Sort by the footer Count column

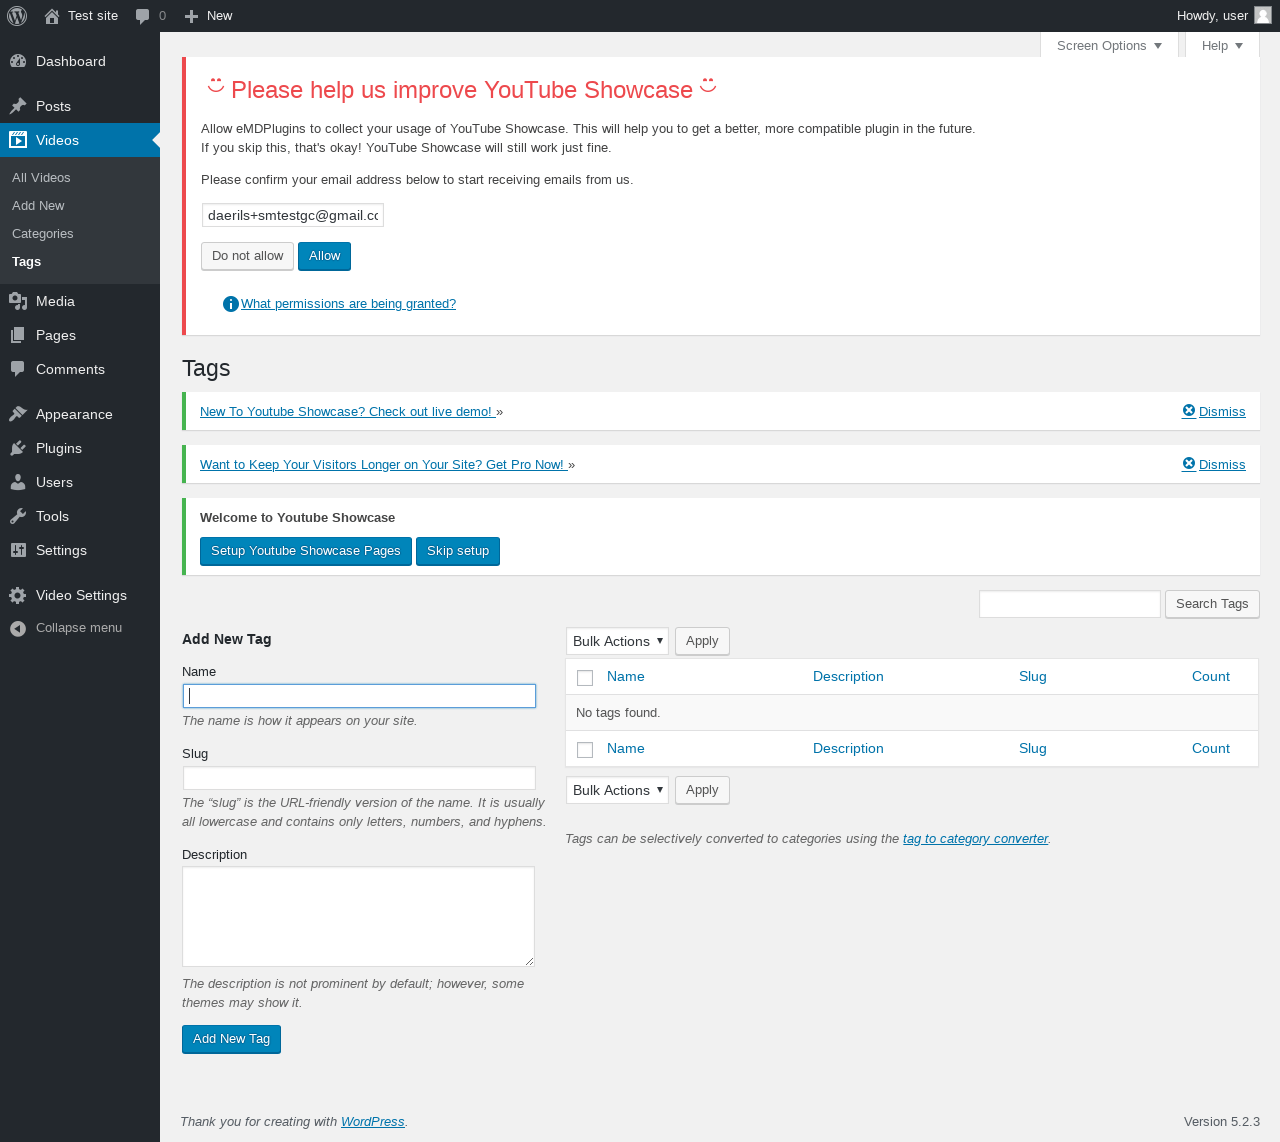(x=1211, y=748)
